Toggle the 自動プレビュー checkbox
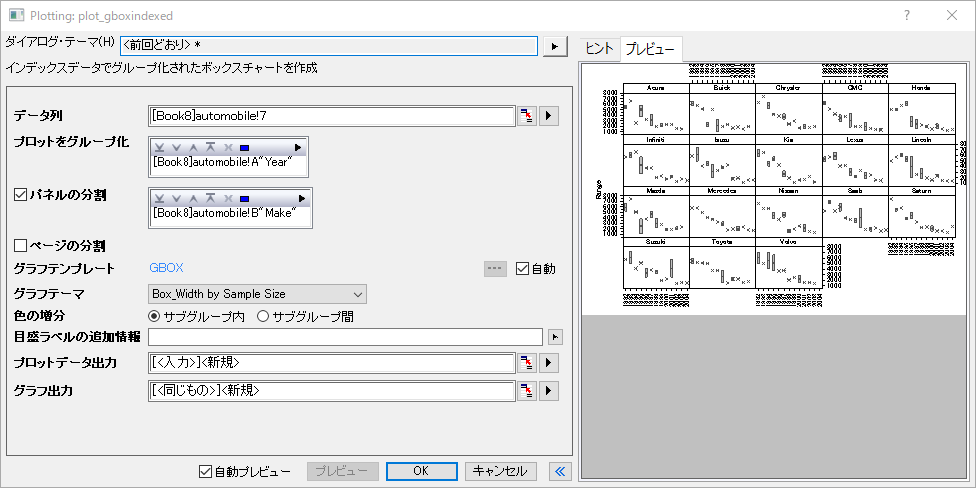The image size is (976, 488). pos(205,471)
